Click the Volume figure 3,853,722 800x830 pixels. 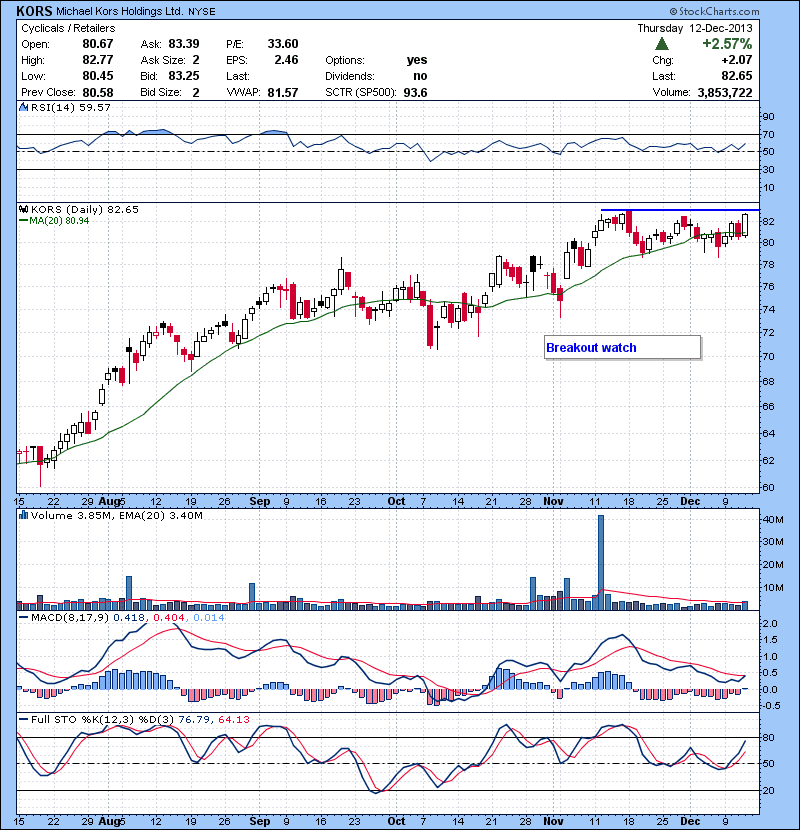point(725,93)
